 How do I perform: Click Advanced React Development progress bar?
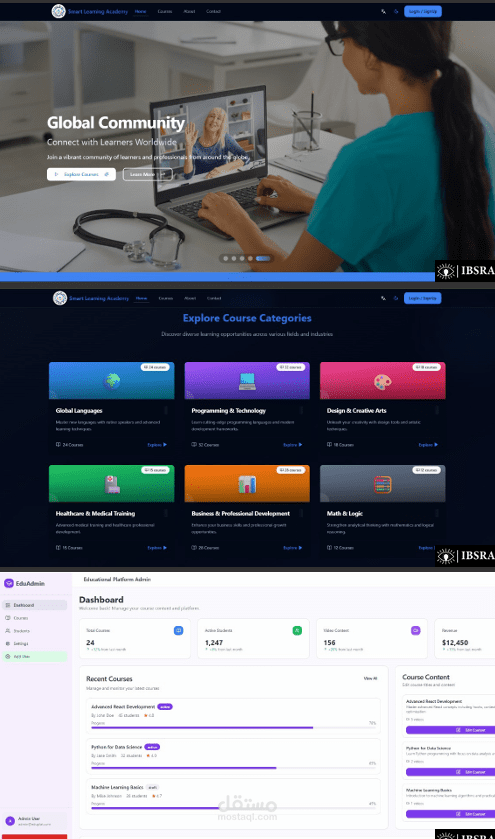(x=233, y=728)
